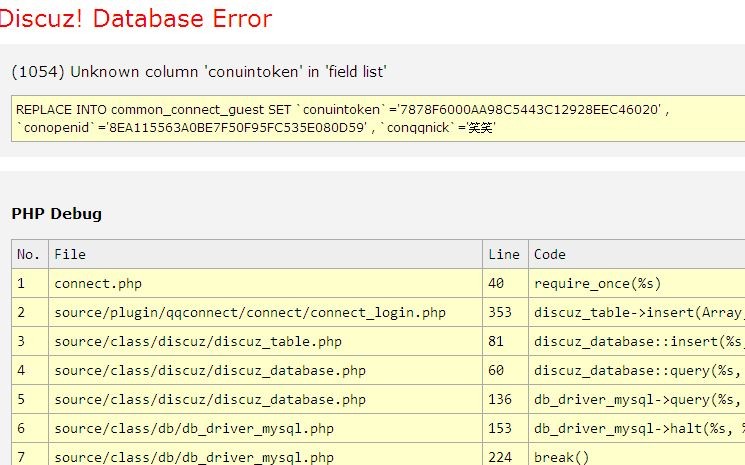The width and height of the screenshot is (745, 465).
Task: Click the 'break()' code cell
Action: pos(637,455)
